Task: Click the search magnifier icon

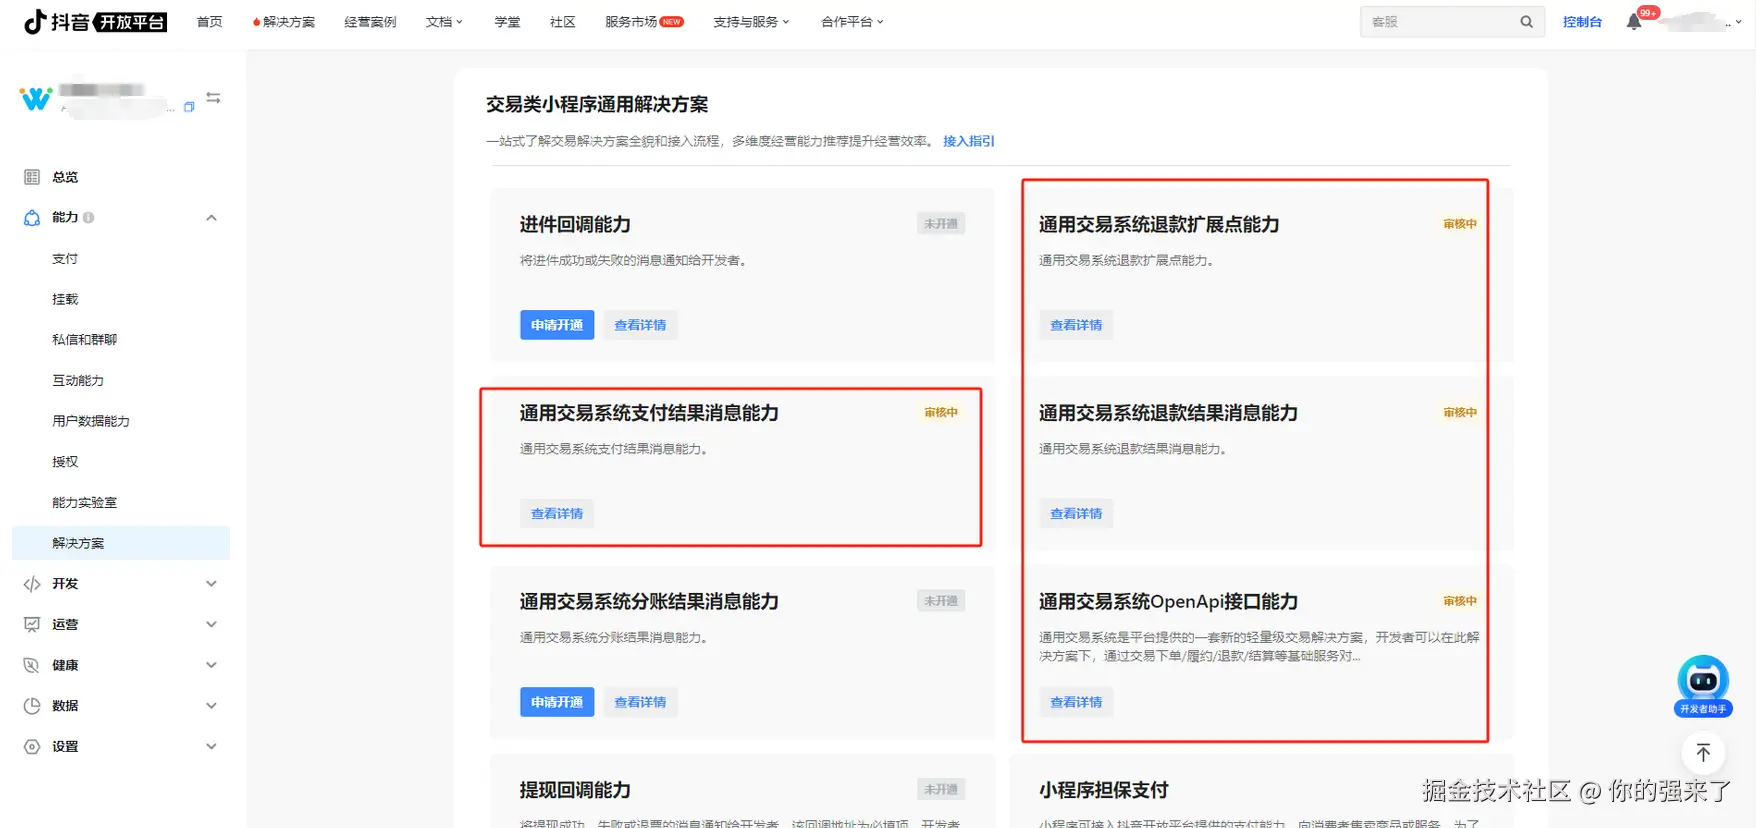Action: [x=1526, y=22]
